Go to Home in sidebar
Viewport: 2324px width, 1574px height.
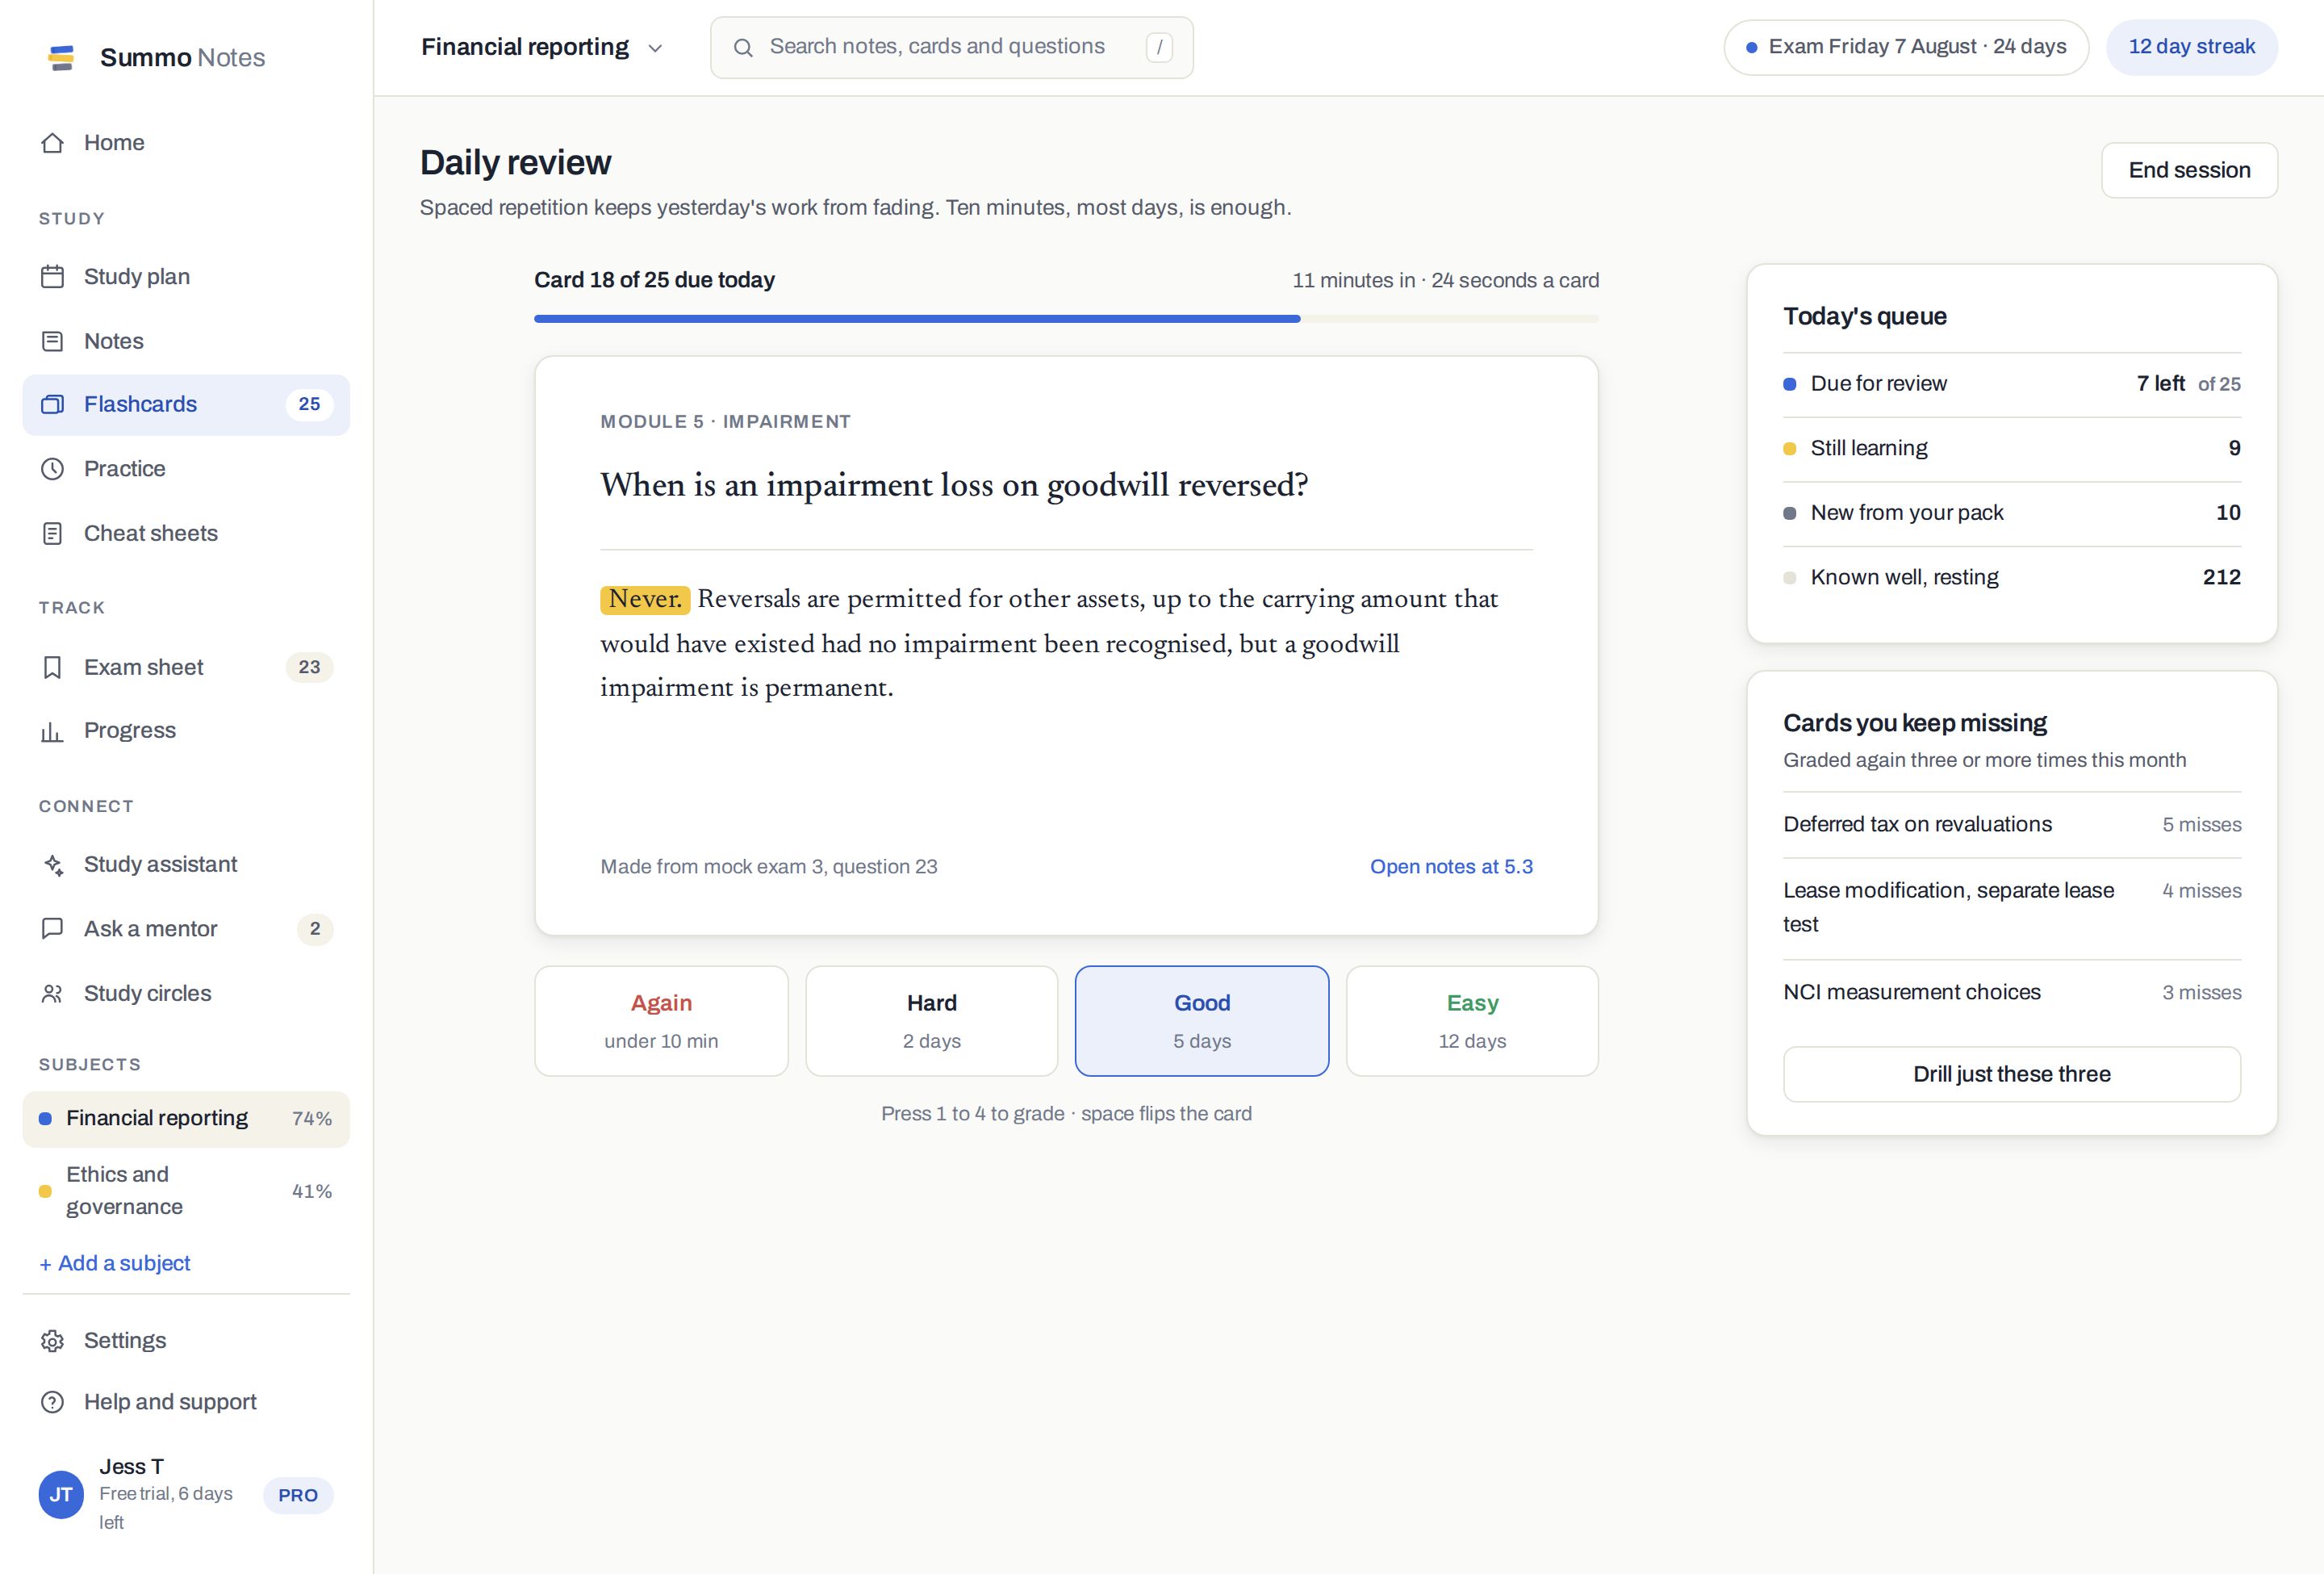186,143
